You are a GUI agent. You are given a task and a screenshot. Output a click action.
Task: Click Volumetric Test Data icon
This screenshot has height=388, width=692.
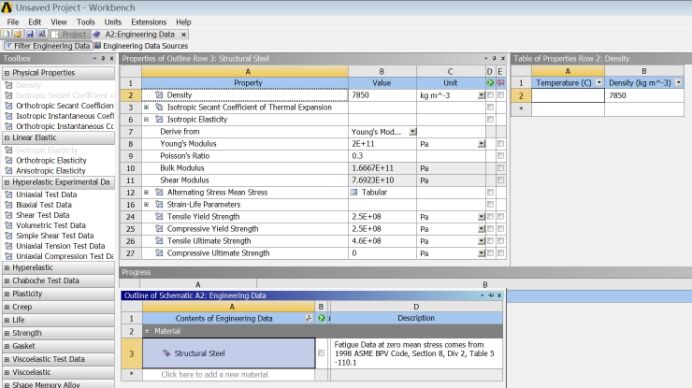8,226
